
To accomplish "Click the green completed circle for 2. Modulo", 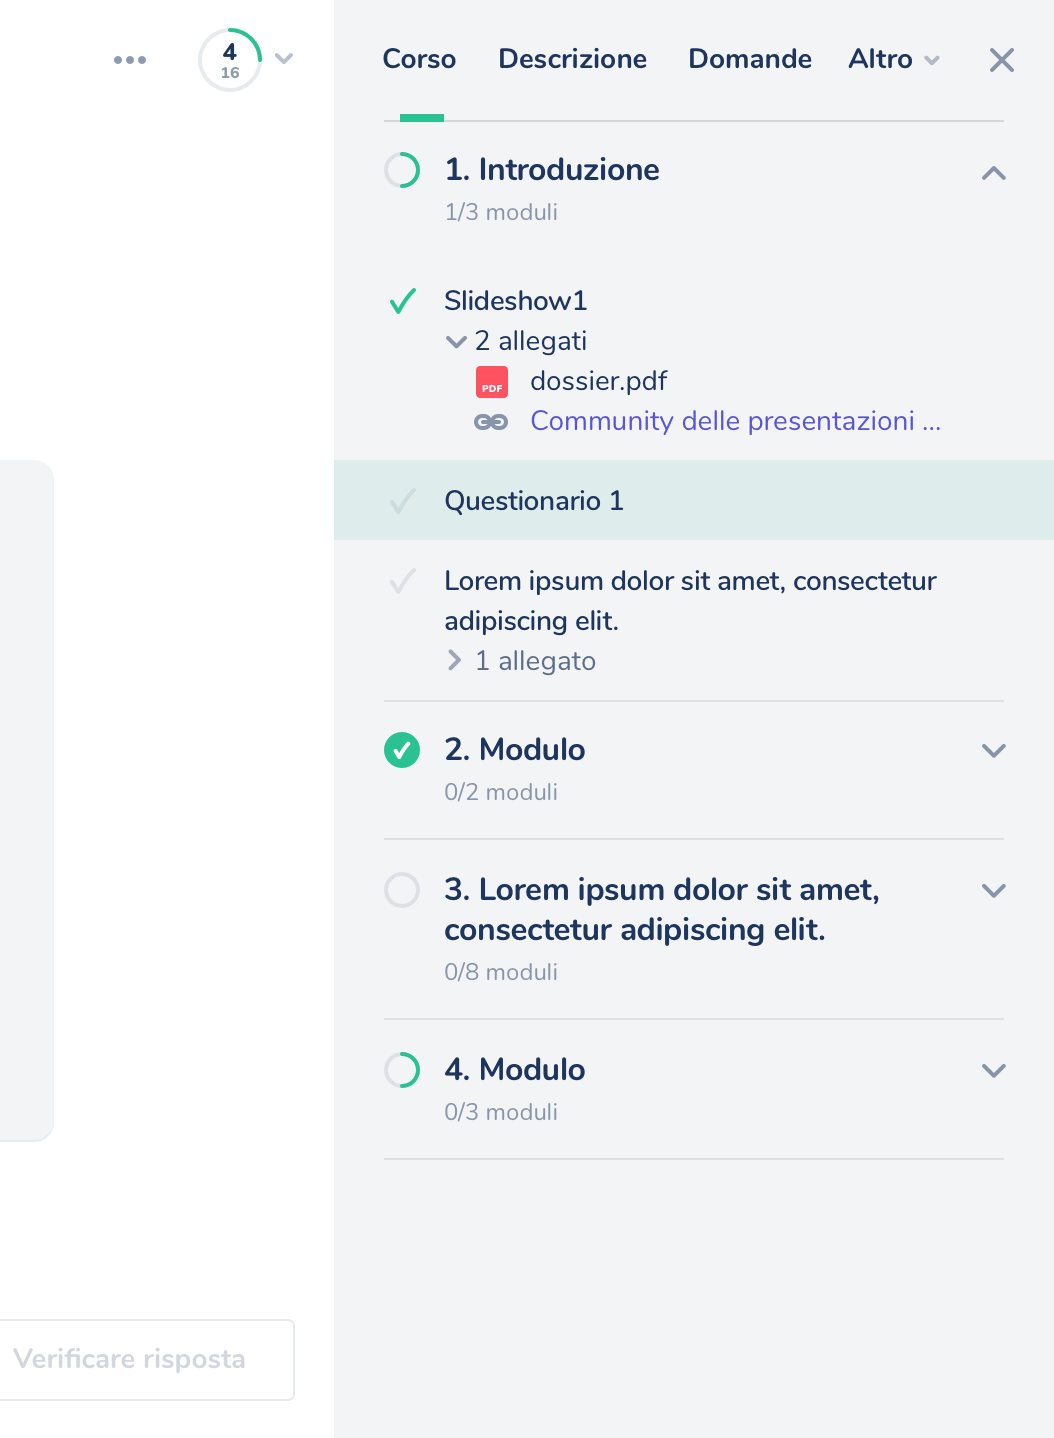I will 402,750.
